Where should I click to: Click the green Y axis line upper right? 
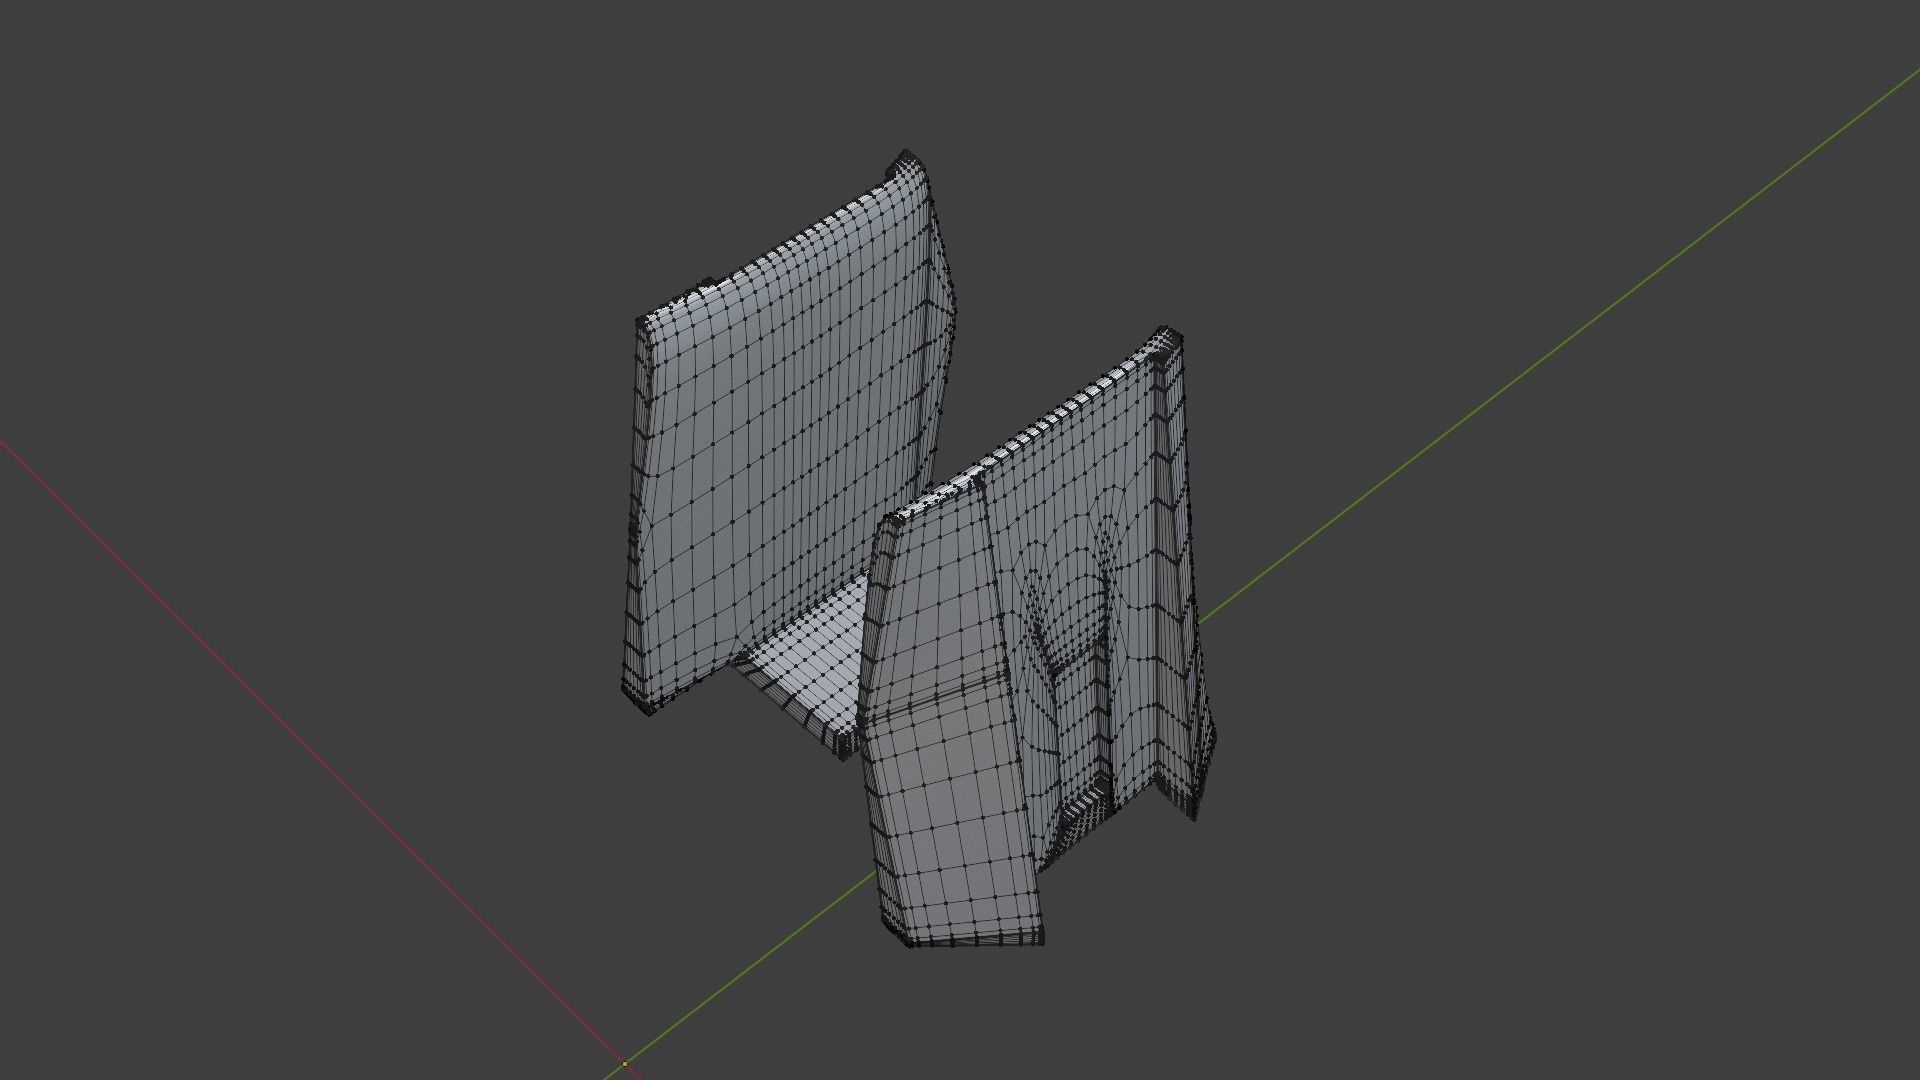coord(1600,318)
